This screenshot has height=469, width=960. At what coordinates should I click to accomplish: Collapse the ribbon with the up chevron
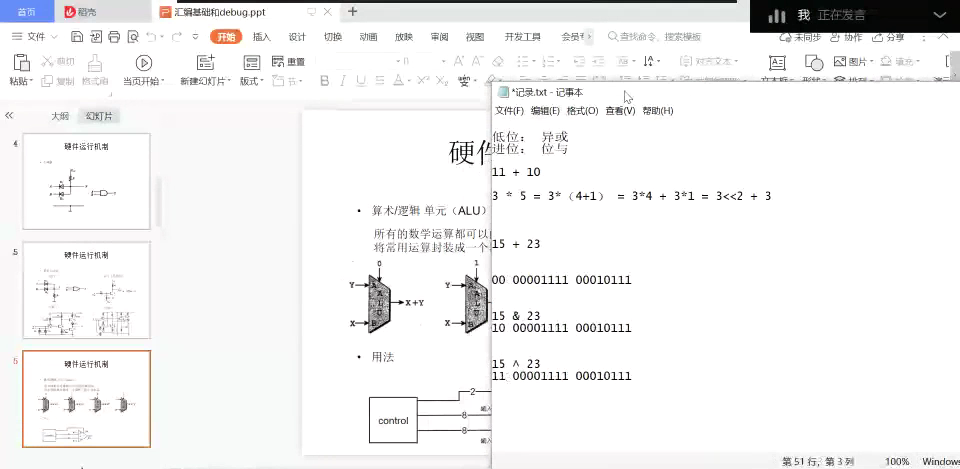[x=943, y=37]
